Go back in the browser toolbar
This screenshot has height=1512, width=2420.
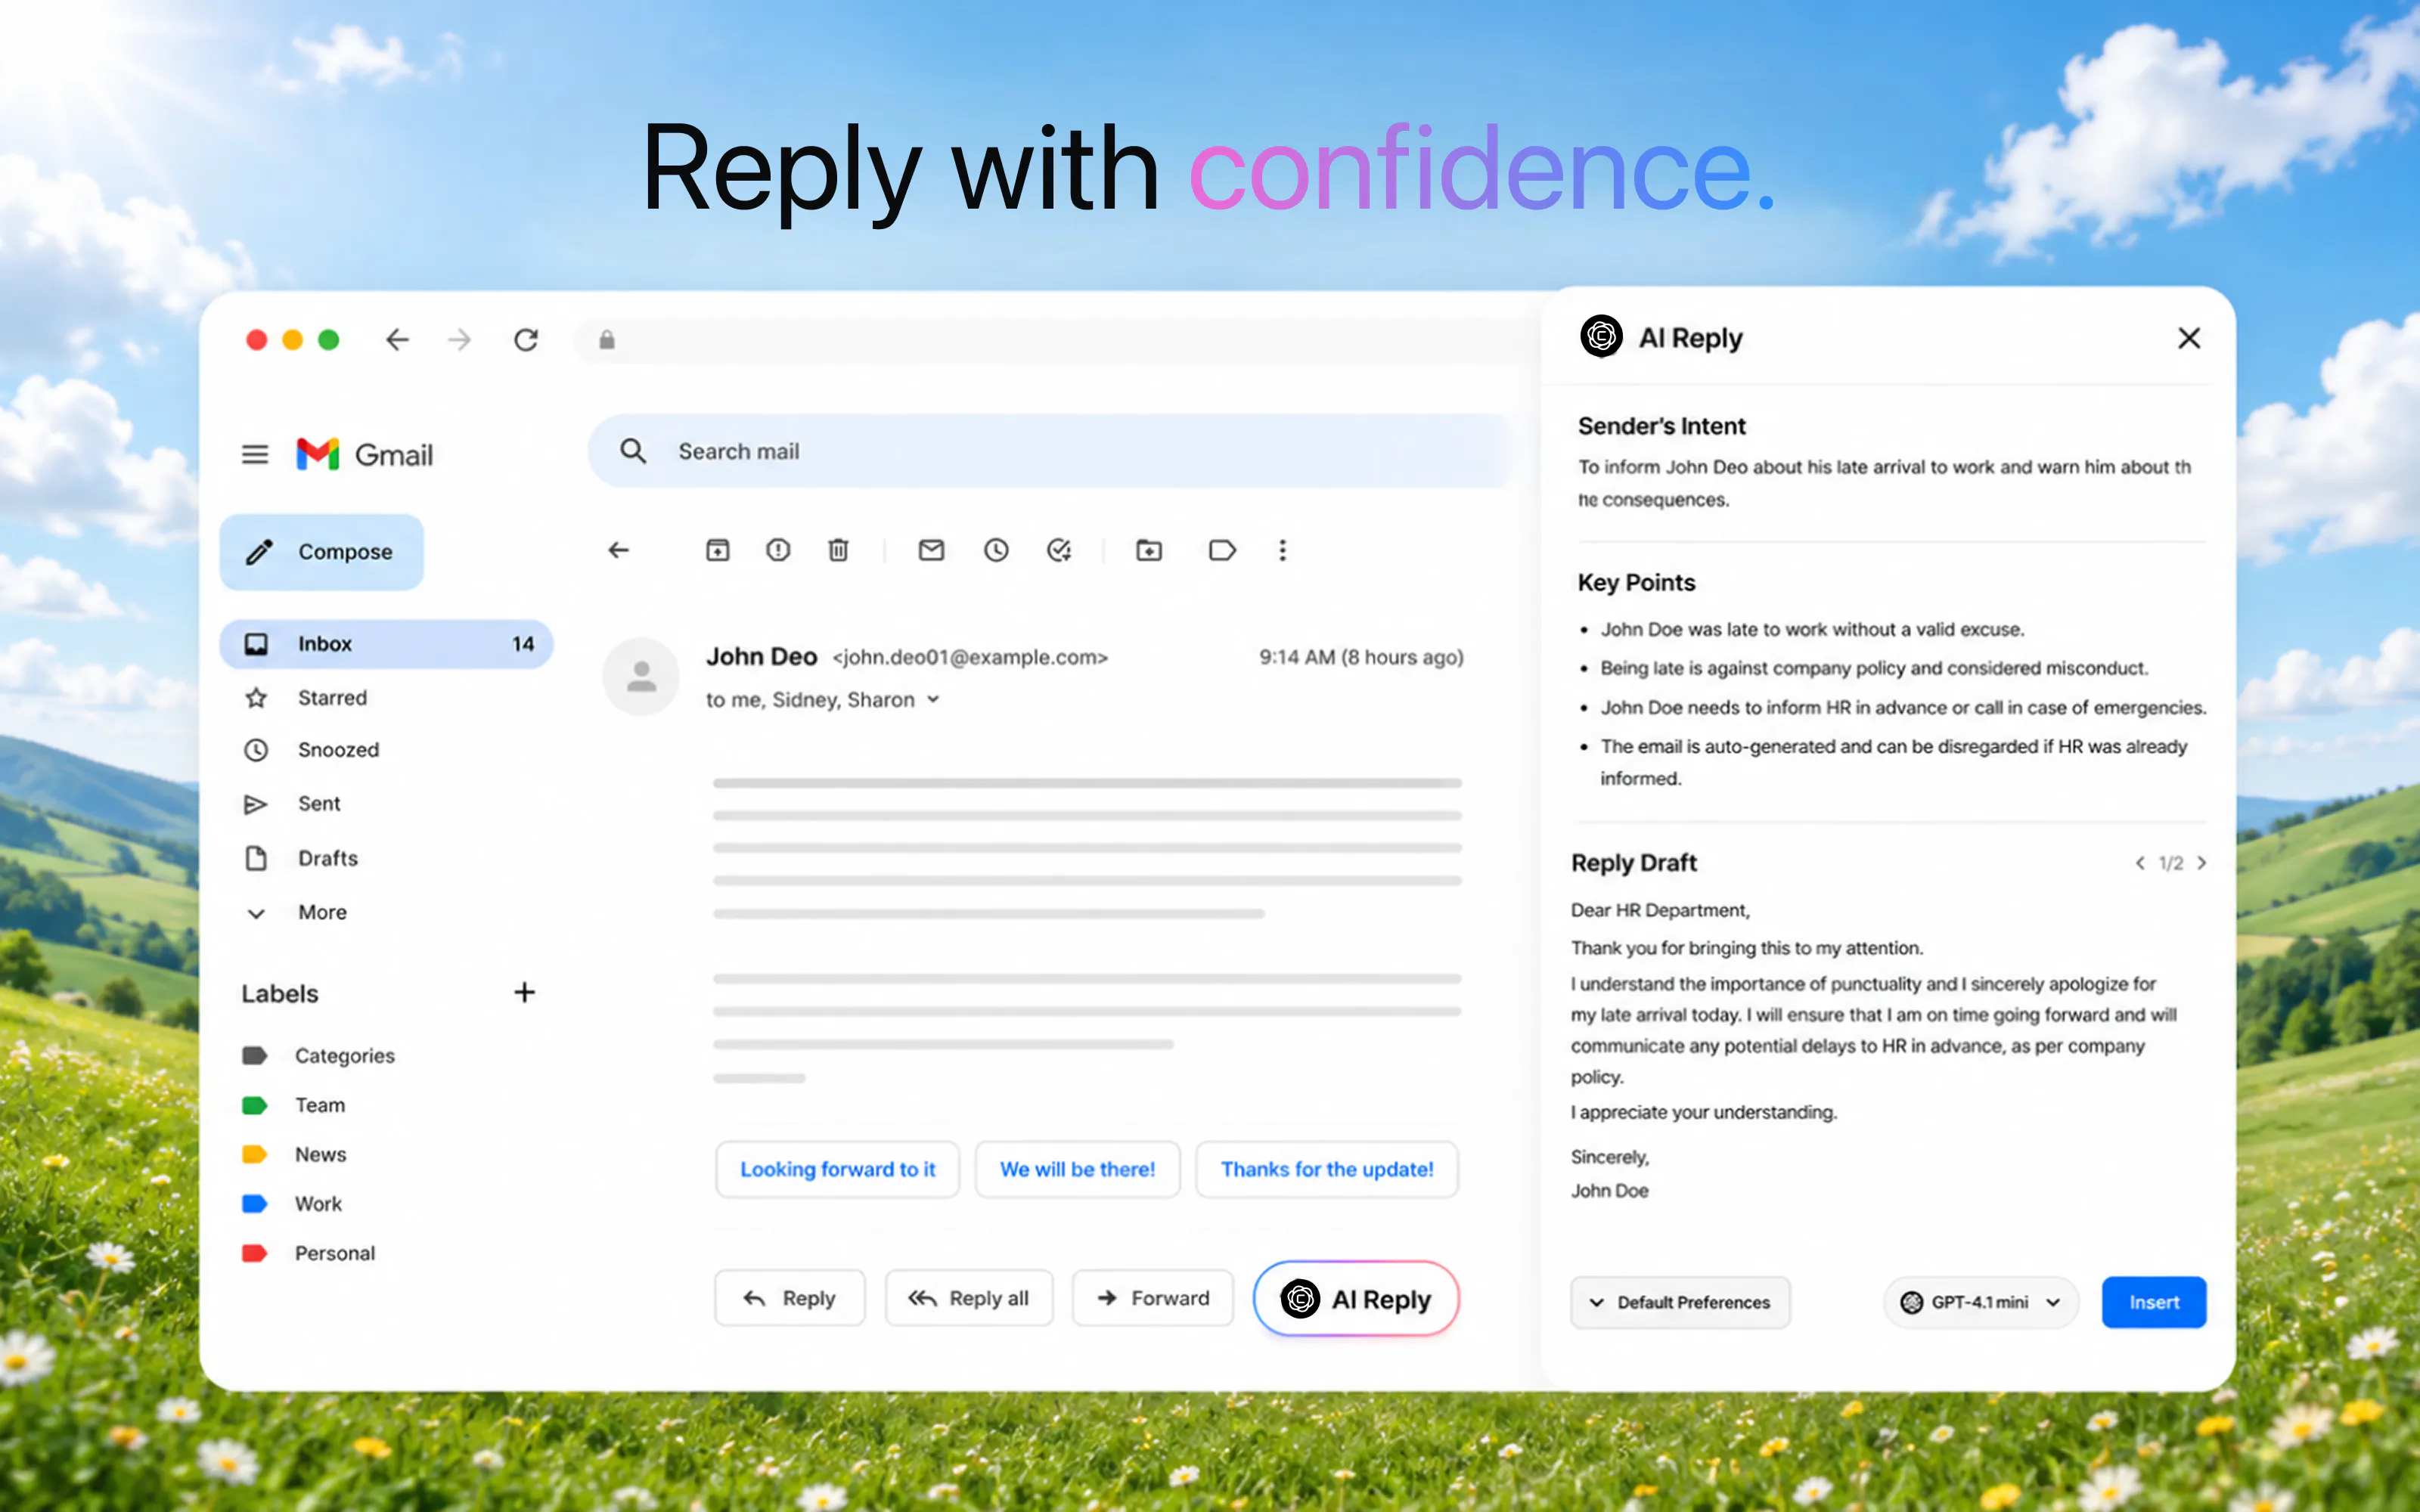[x=397, y=340]
